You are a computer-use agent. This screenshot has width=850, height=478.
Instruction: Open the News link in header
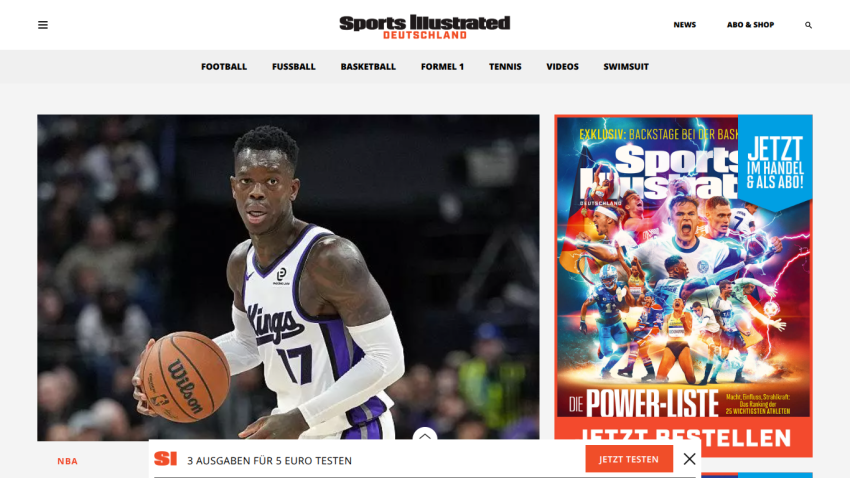click(x=685, y=25)
